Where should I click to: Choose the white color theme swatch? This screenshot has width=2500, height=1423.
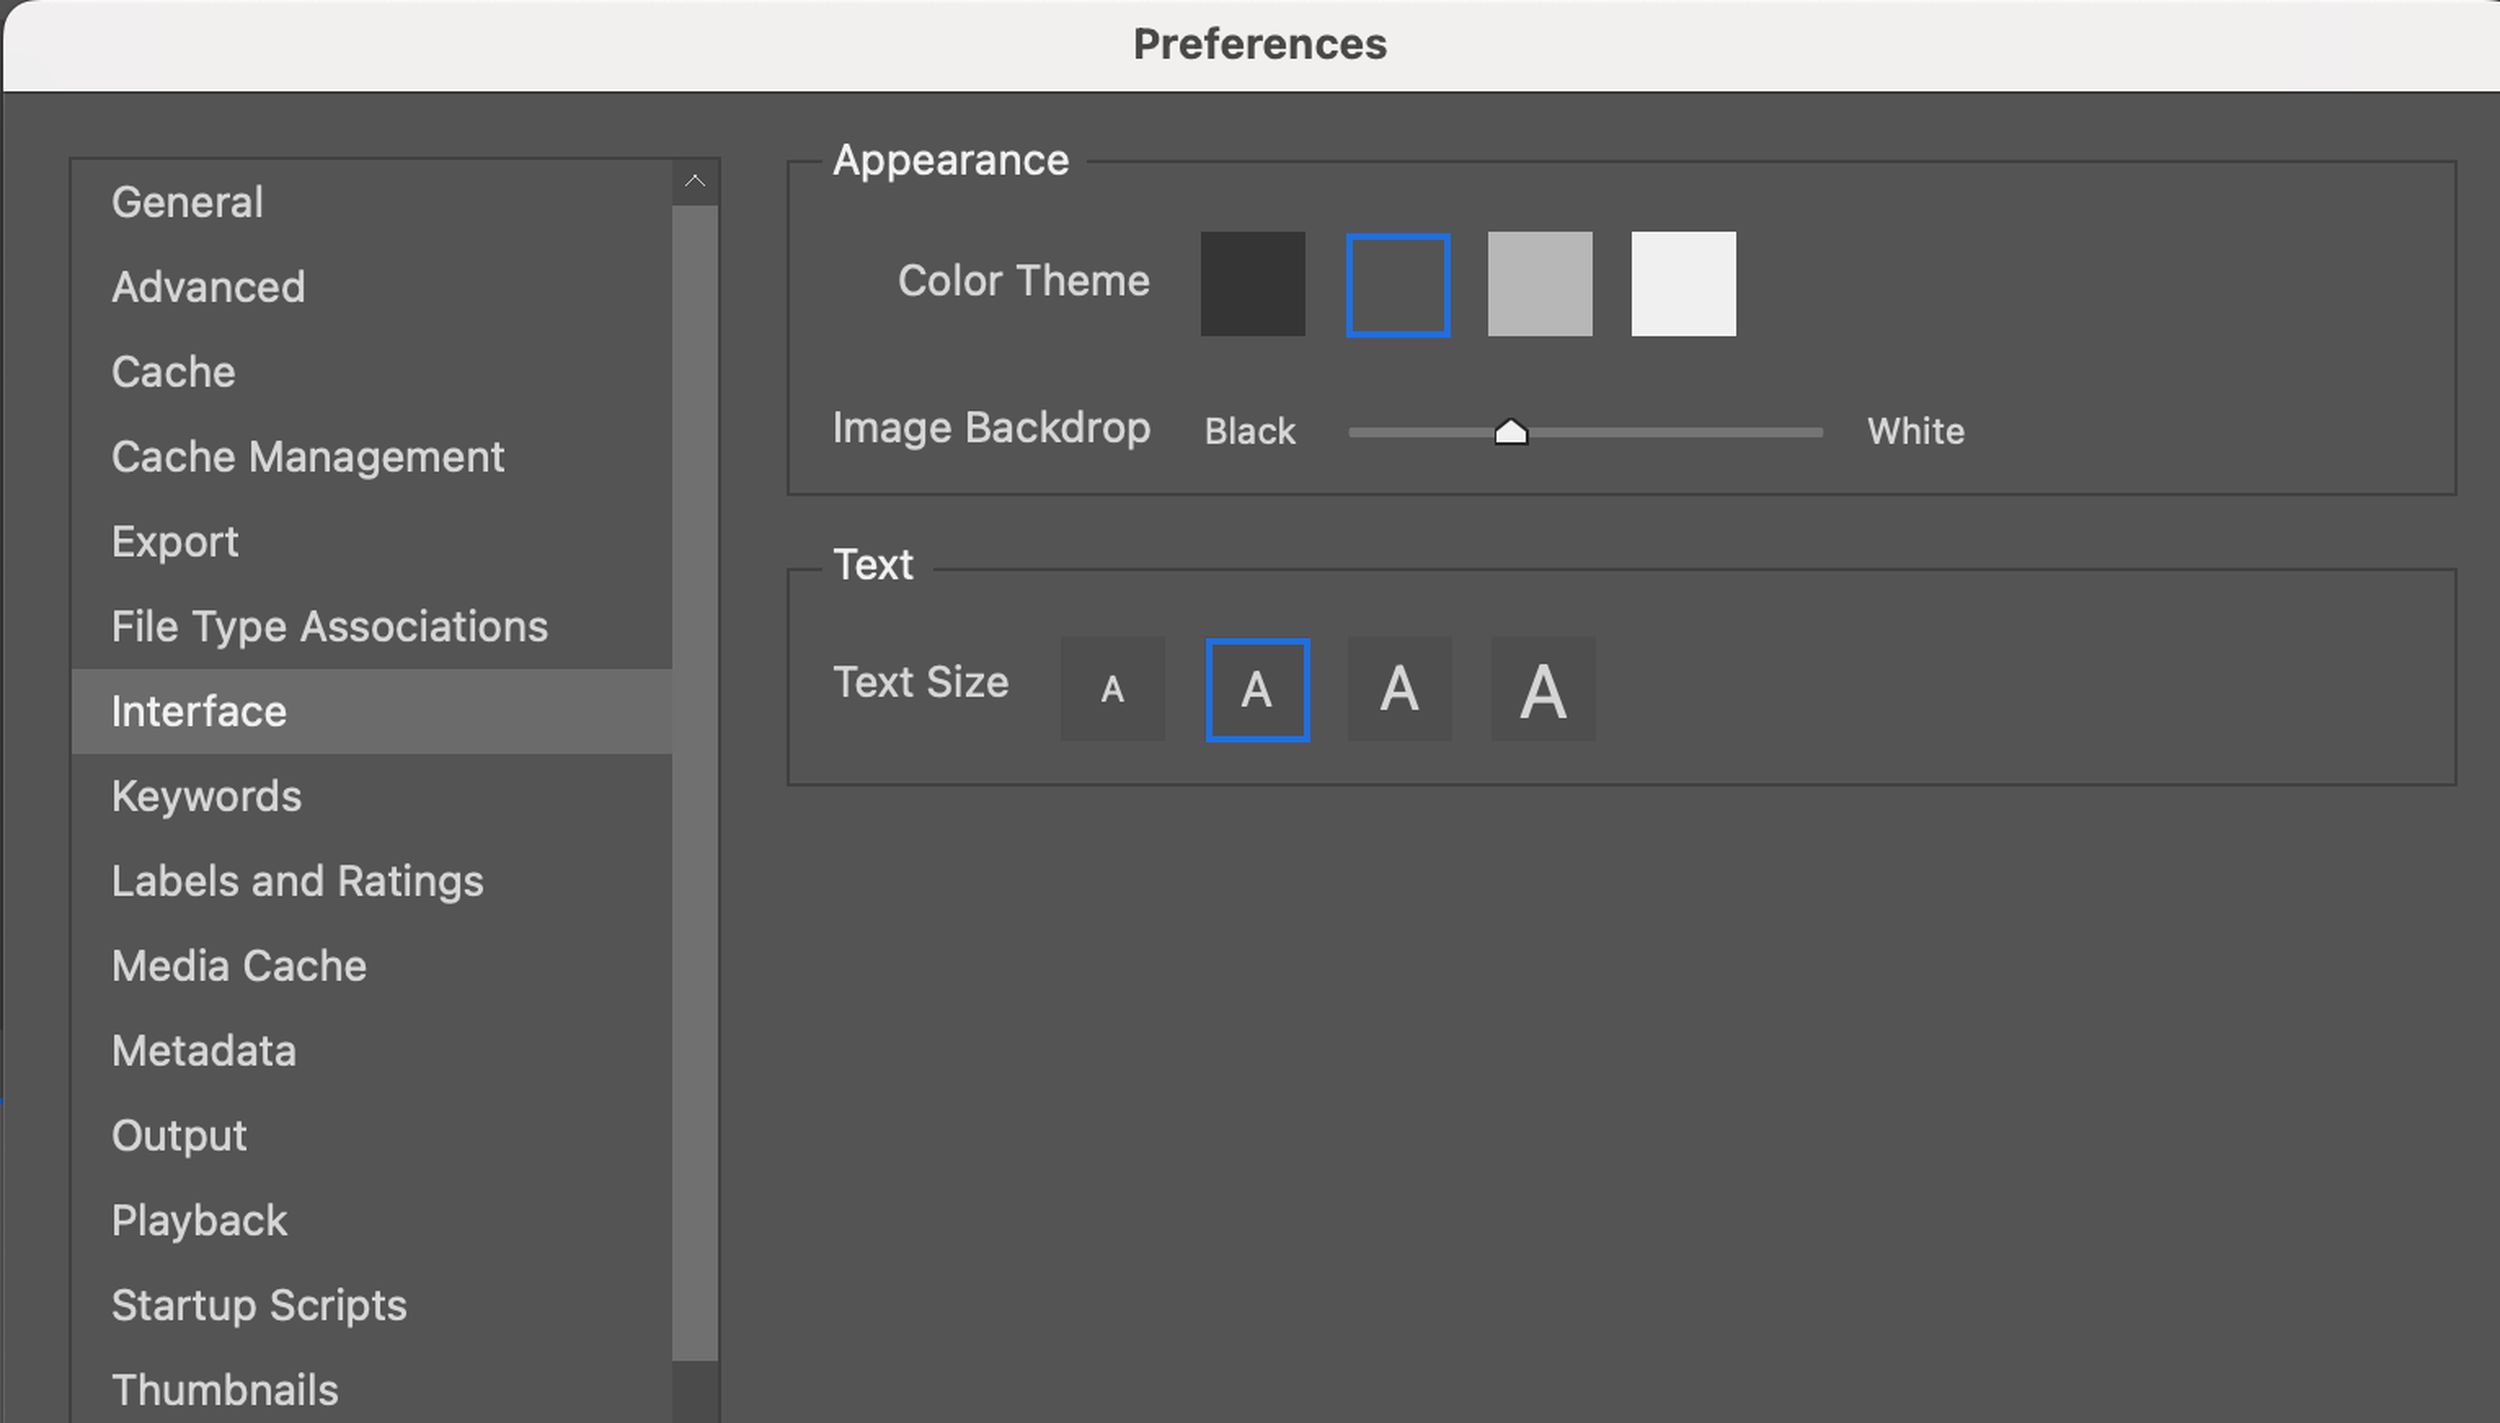tap(1683, 284)
